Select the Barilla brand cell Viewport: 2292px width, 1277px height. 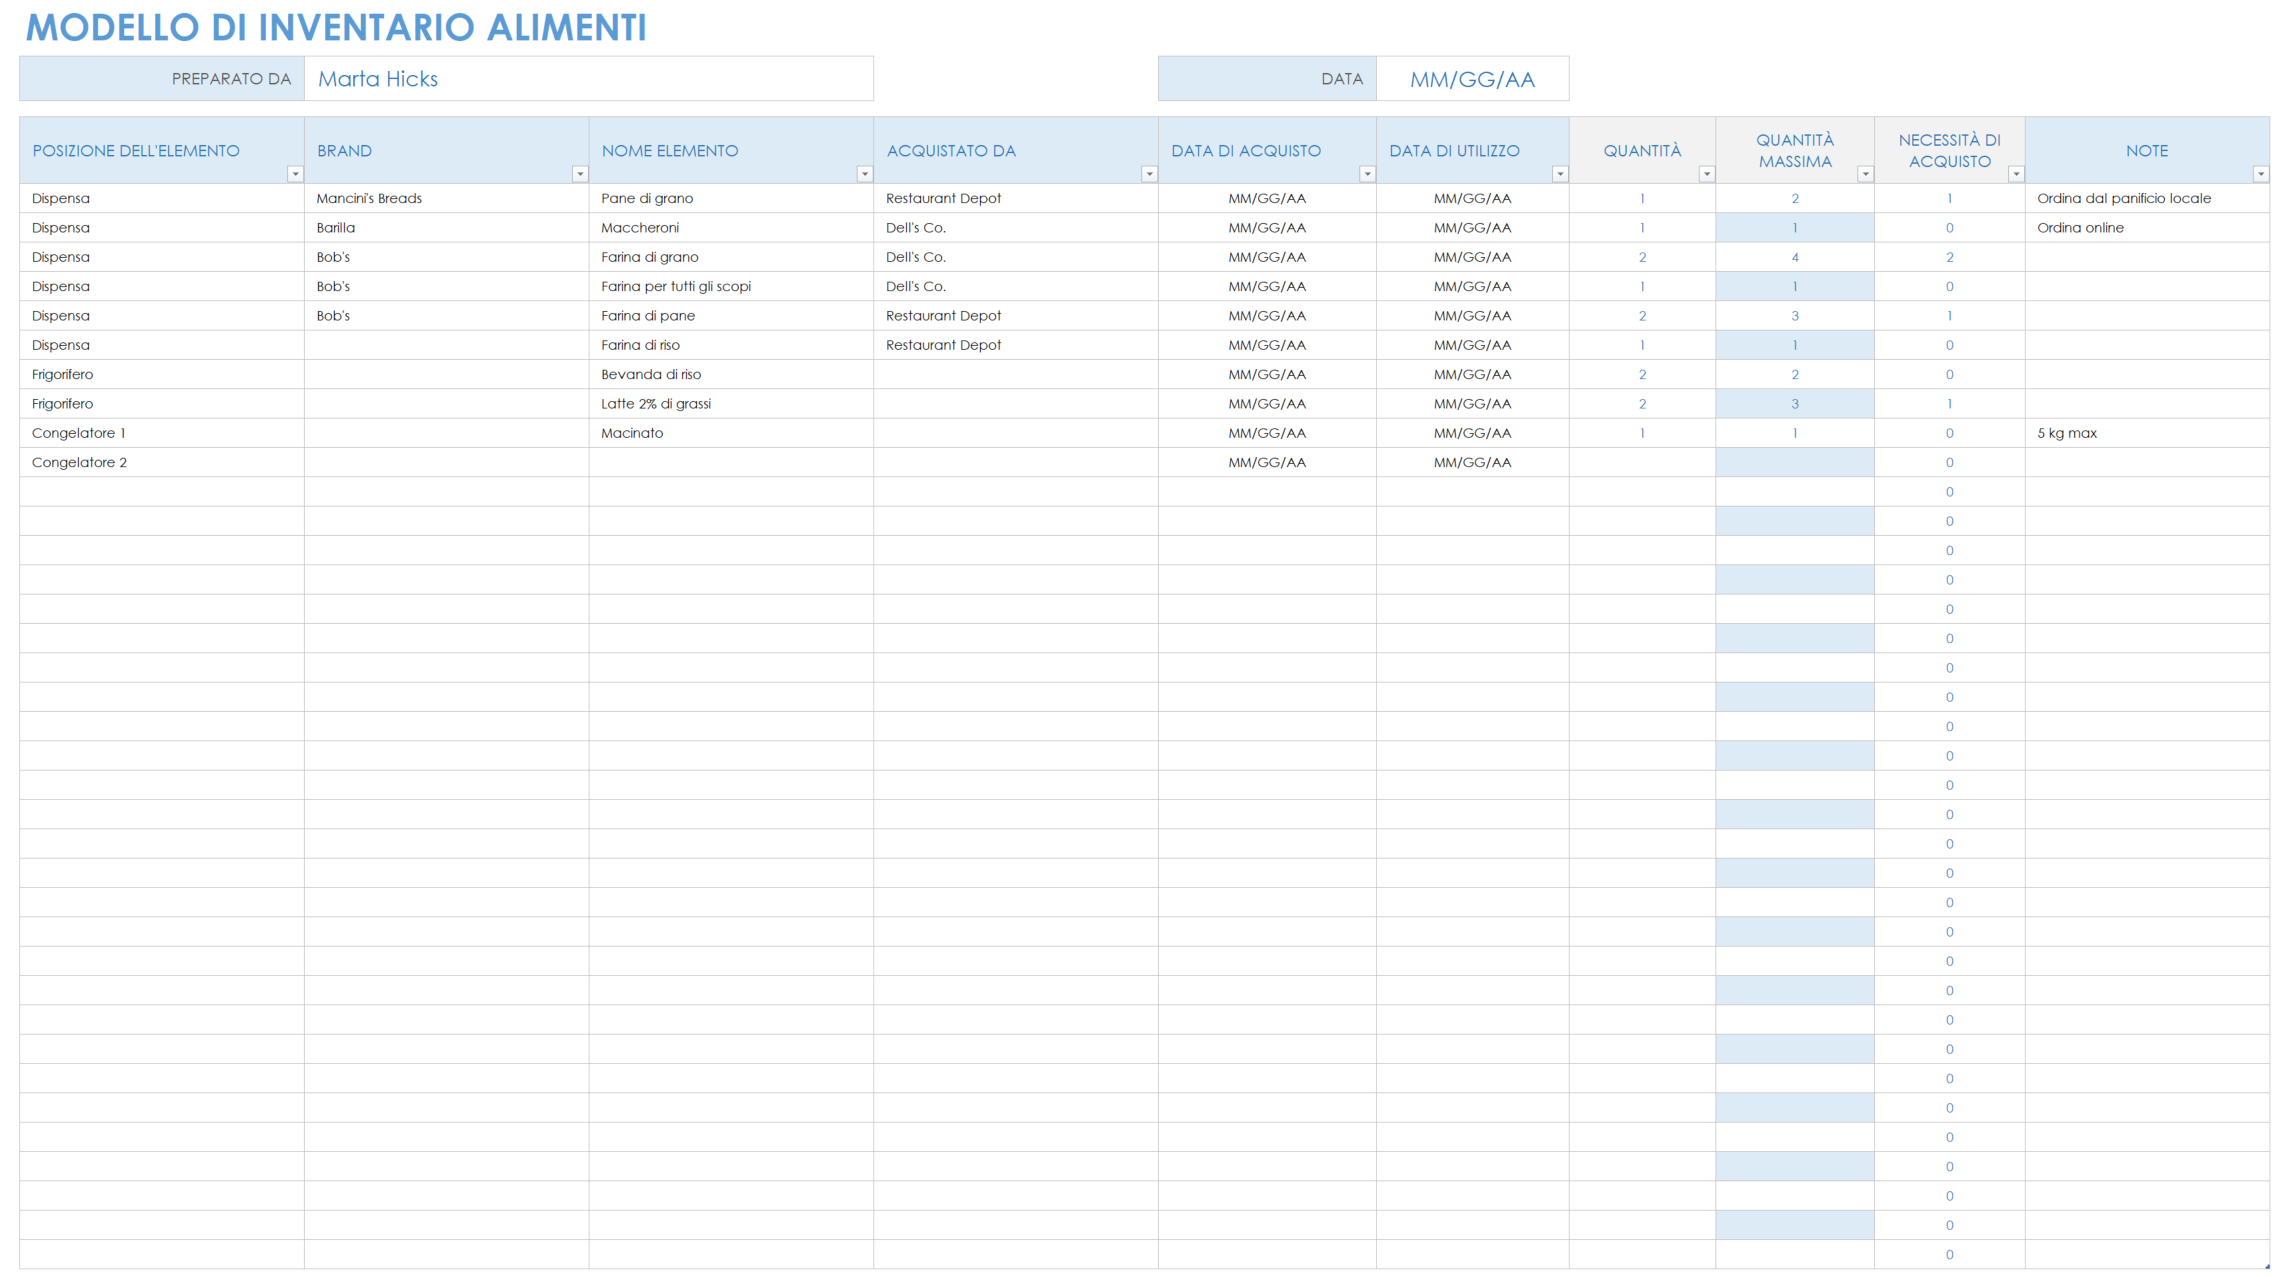coord(447,227)
